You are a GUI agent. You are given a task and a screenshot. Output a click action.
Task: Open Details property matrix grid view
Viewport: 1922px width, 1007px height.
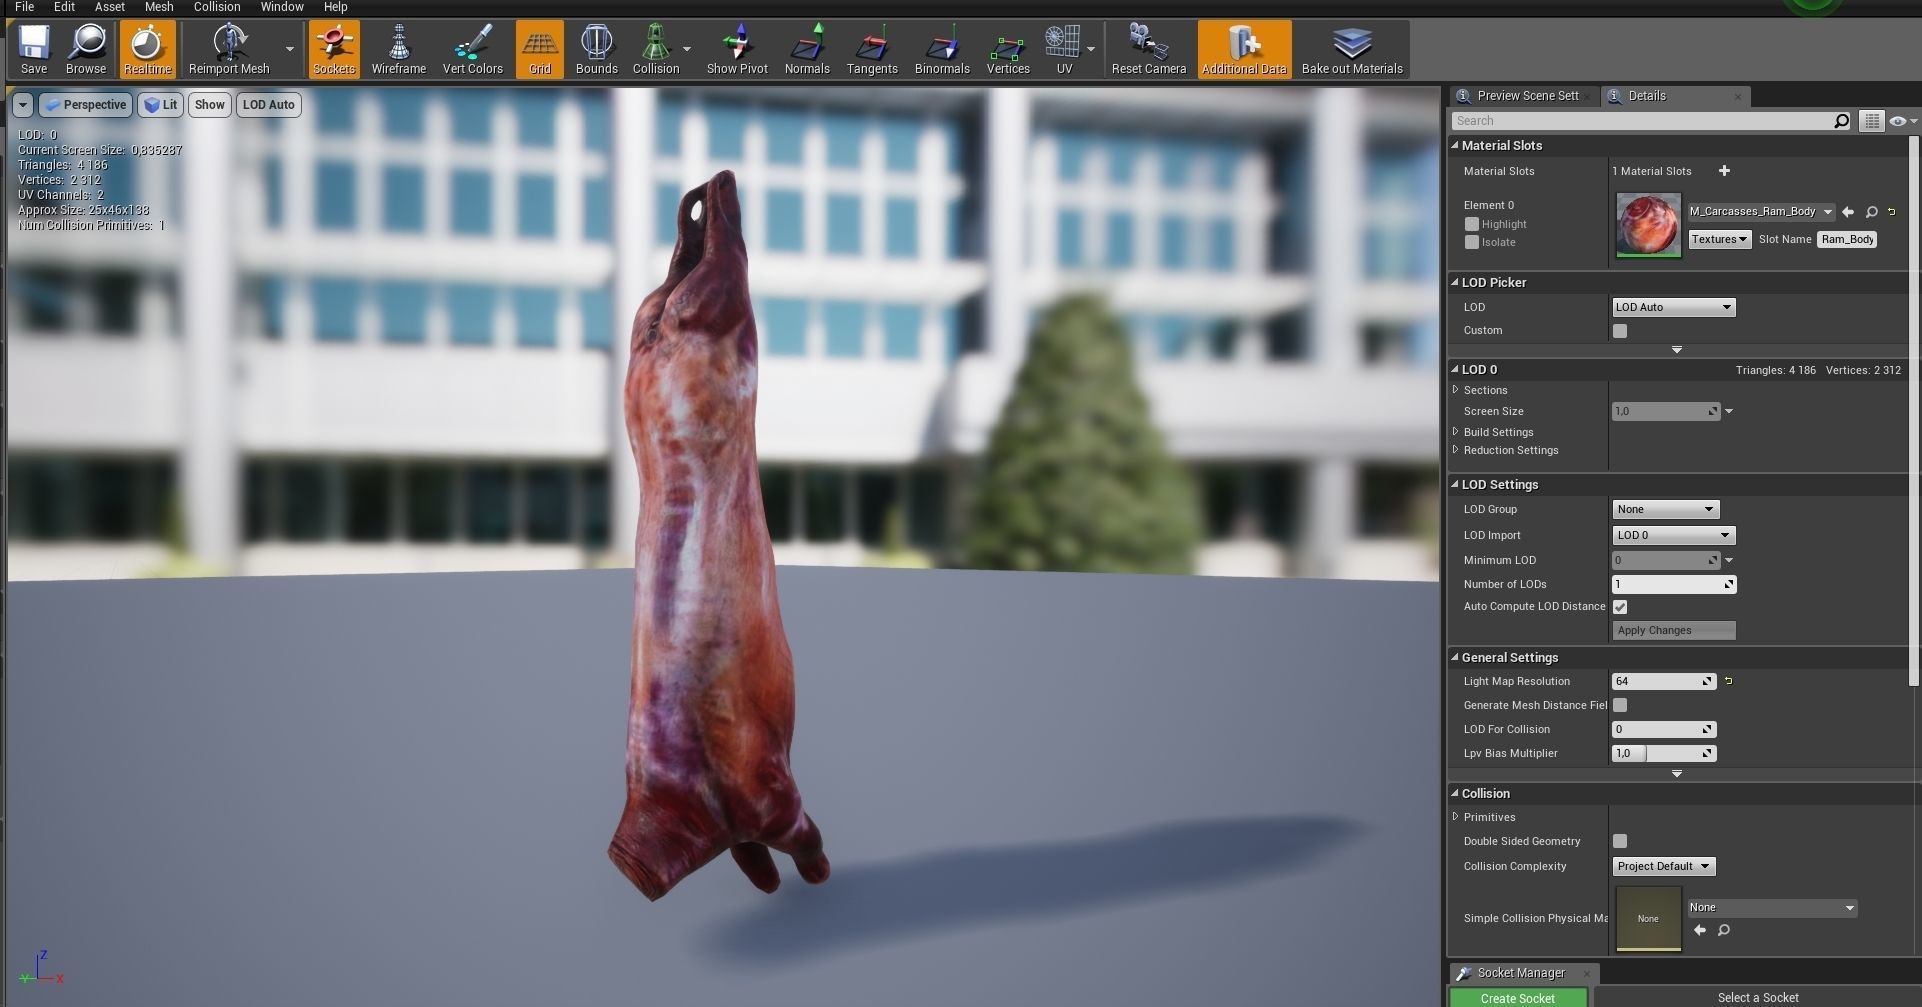point(1872,121)
